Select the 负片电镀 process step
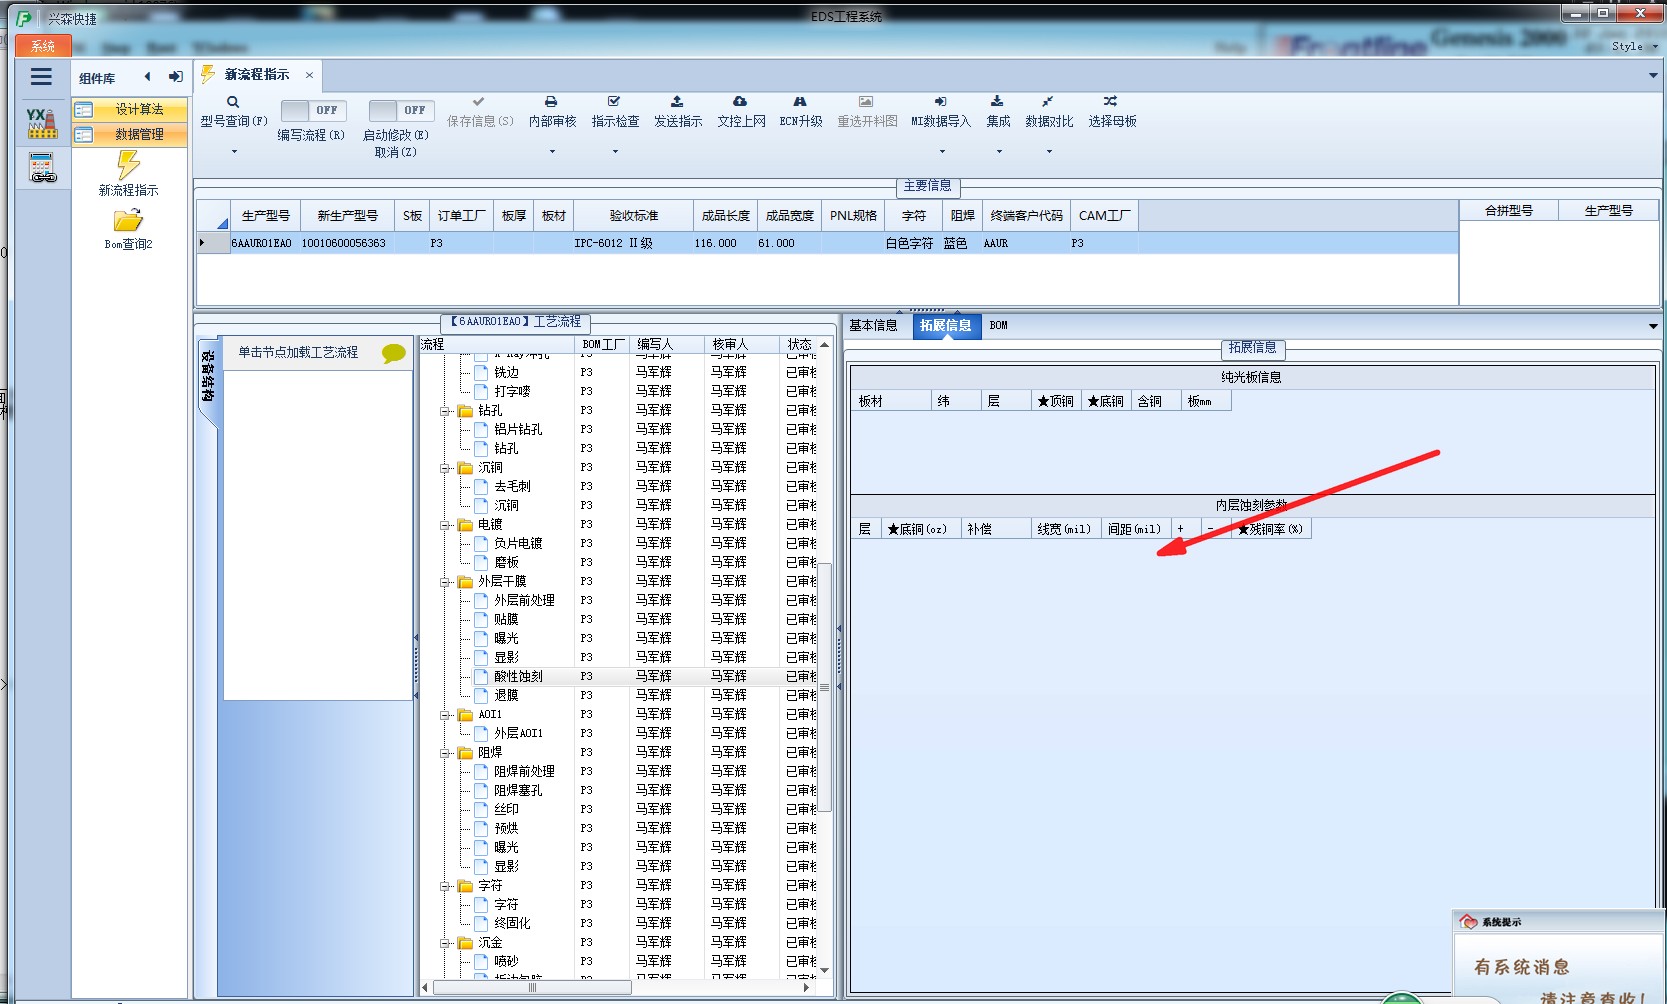 coord(518,544)
